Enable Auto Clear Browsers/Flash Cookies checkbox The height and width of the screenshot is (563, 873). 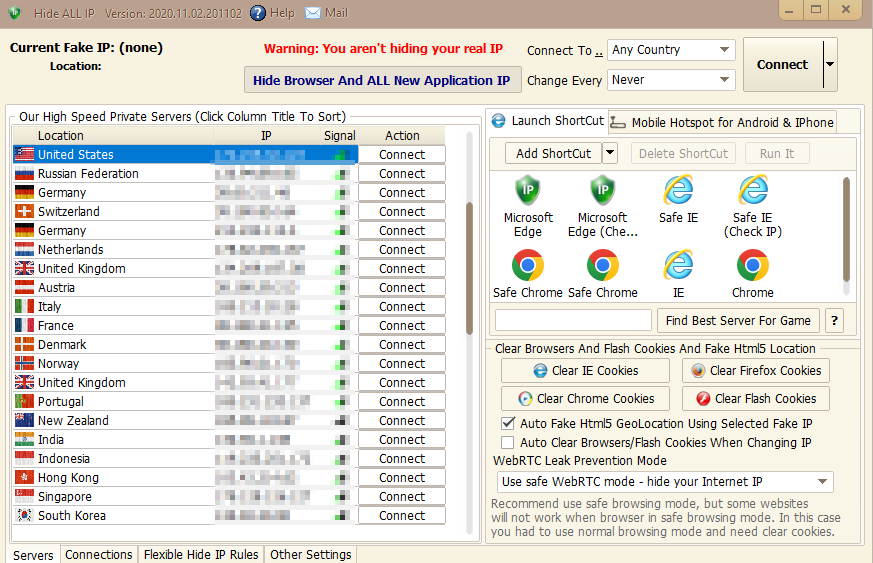(508, 442)
